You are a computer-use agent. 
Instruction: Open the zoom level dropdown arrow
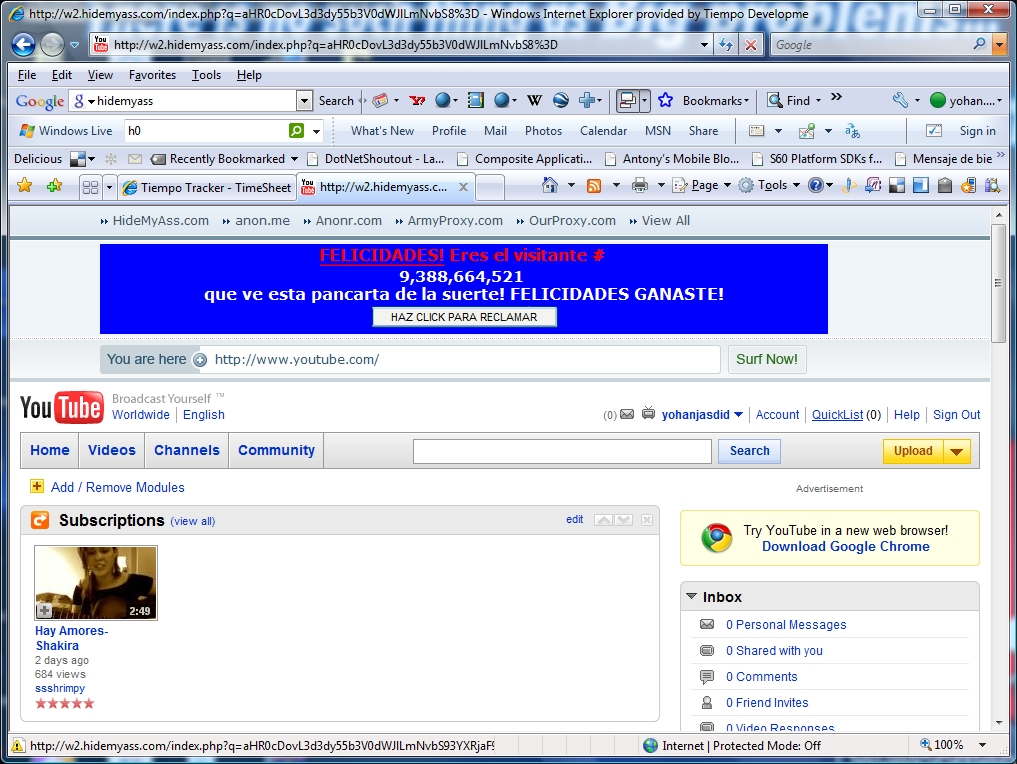tap(982, 745)
